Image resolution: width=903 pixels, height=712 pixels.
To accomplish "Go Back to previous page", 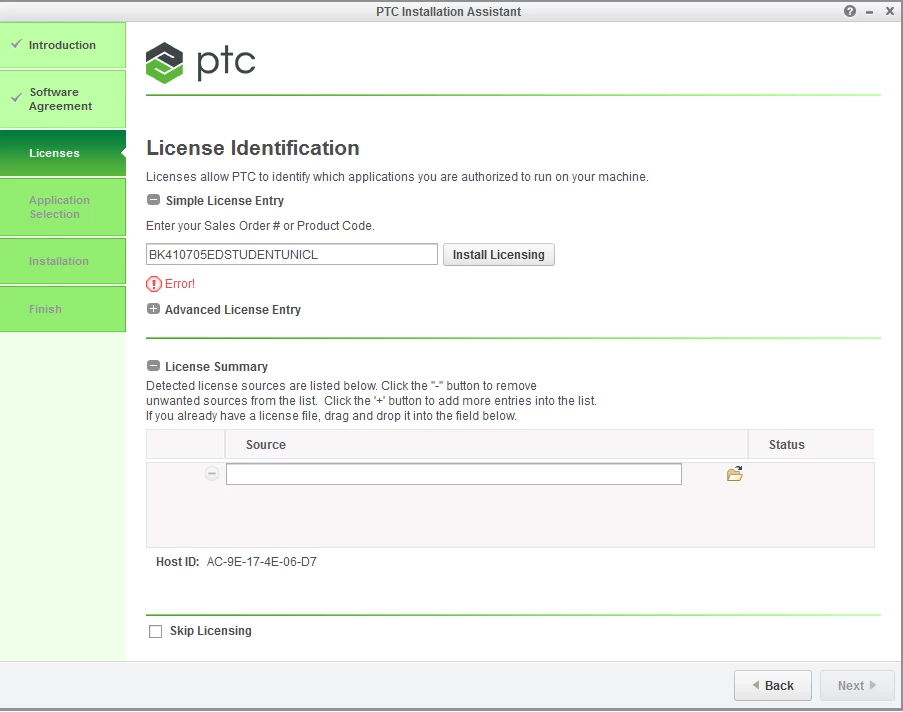I will pos(773,686).
